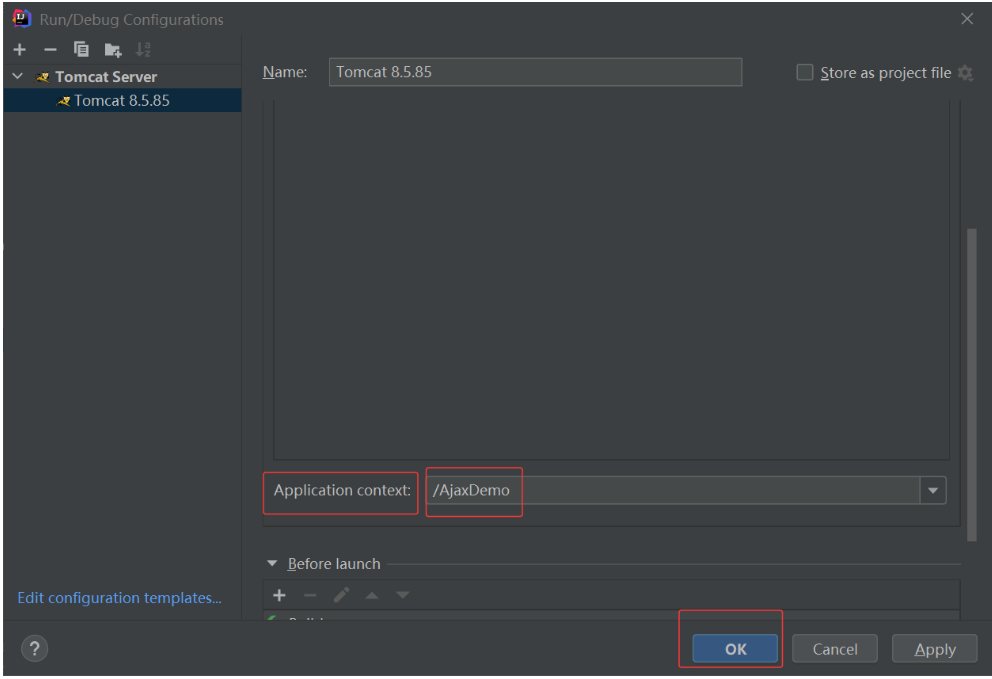Click the Apply button
This screenshot has width=992, height=679.
[x=934, y=649]
